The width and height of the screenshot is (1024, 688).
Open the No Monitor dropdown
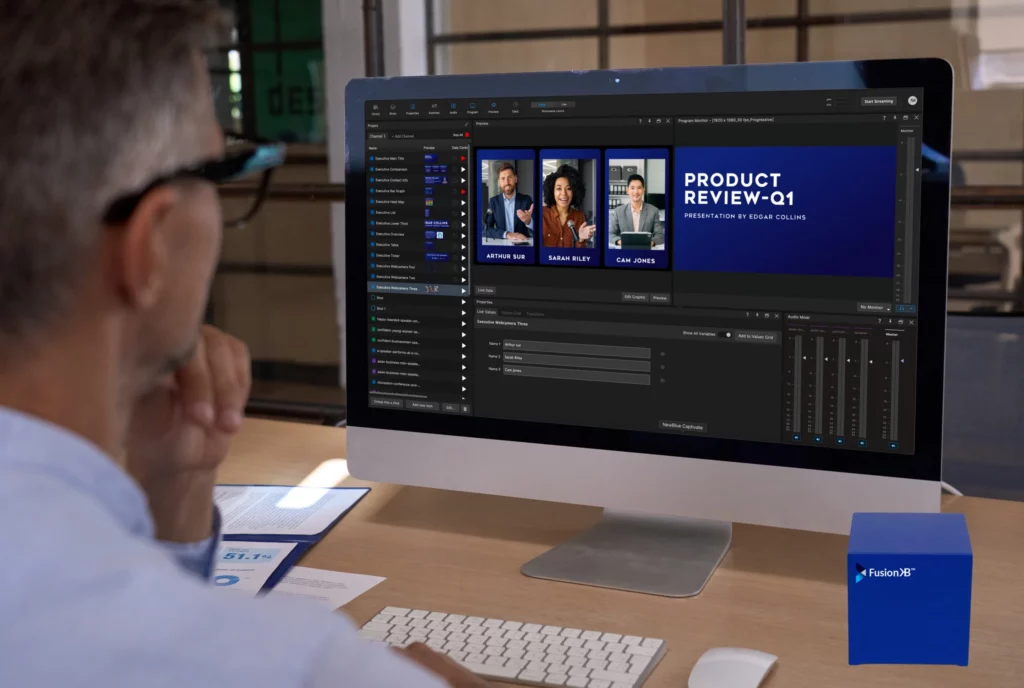pos(874,307)
